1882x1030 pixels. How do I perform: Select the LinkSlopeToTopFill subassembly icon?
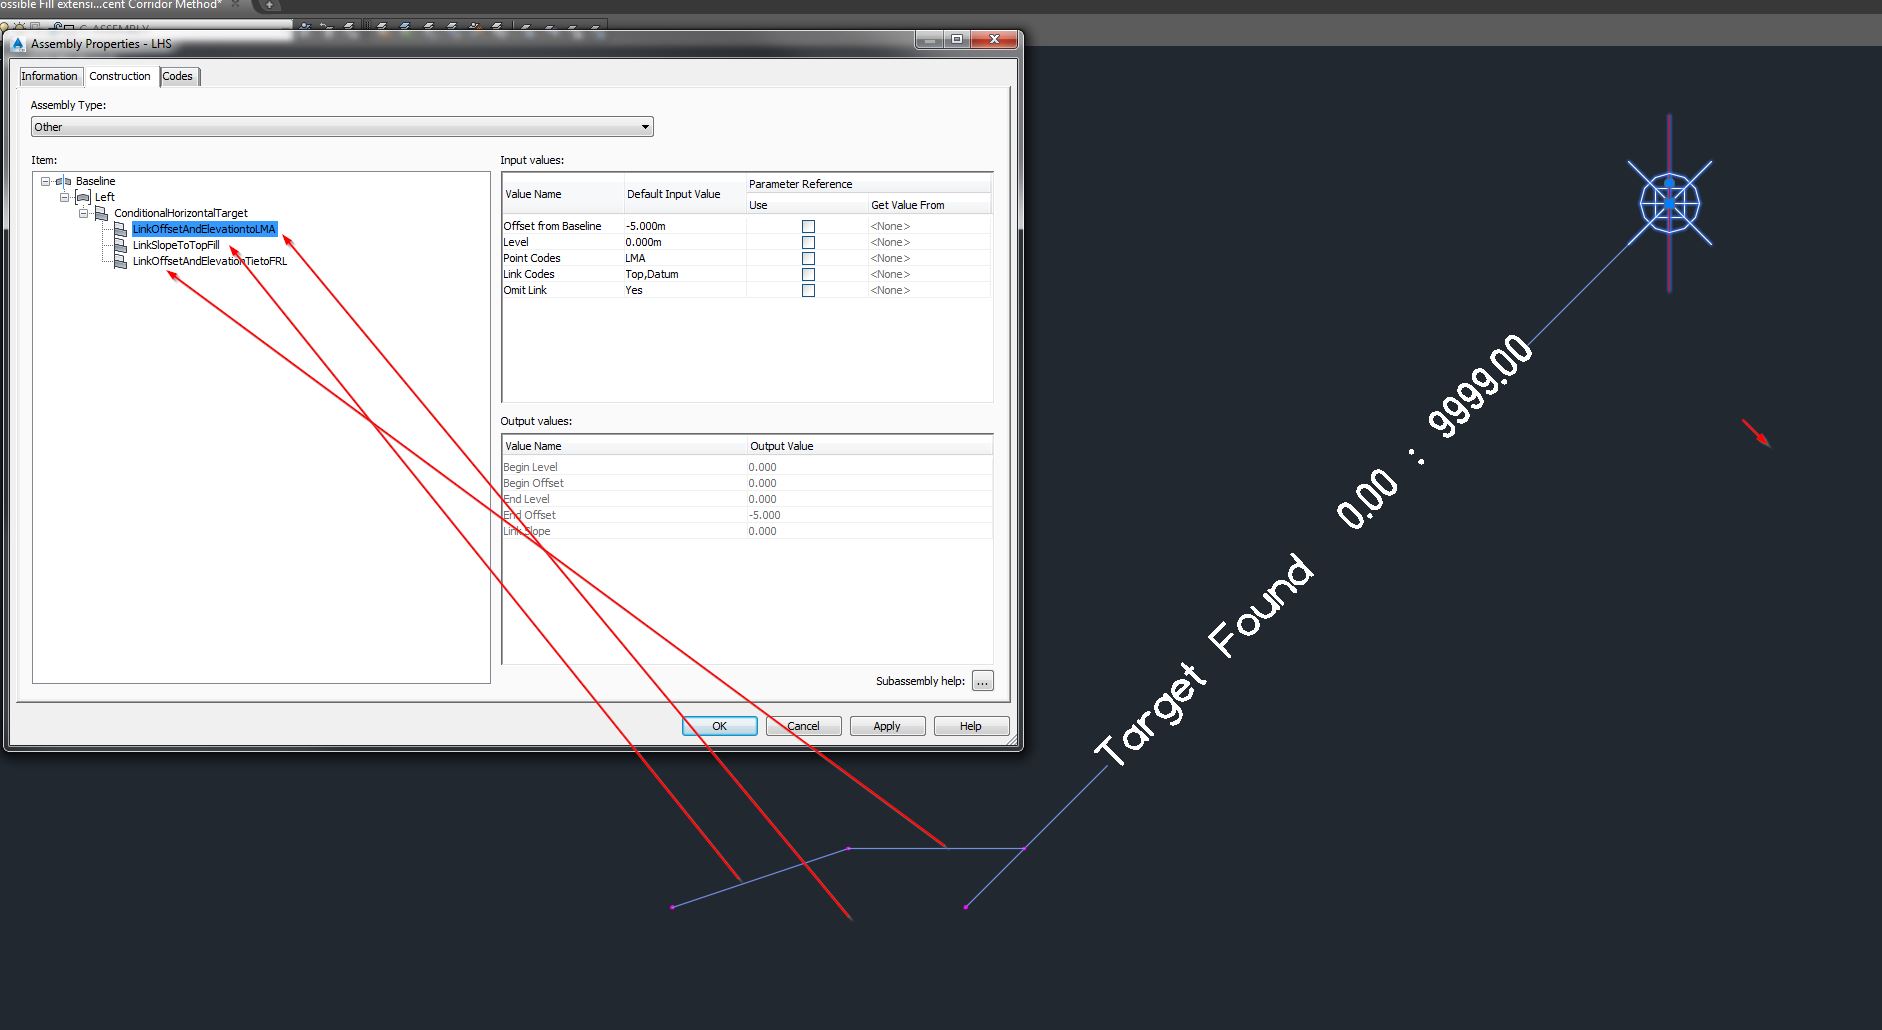122,245
